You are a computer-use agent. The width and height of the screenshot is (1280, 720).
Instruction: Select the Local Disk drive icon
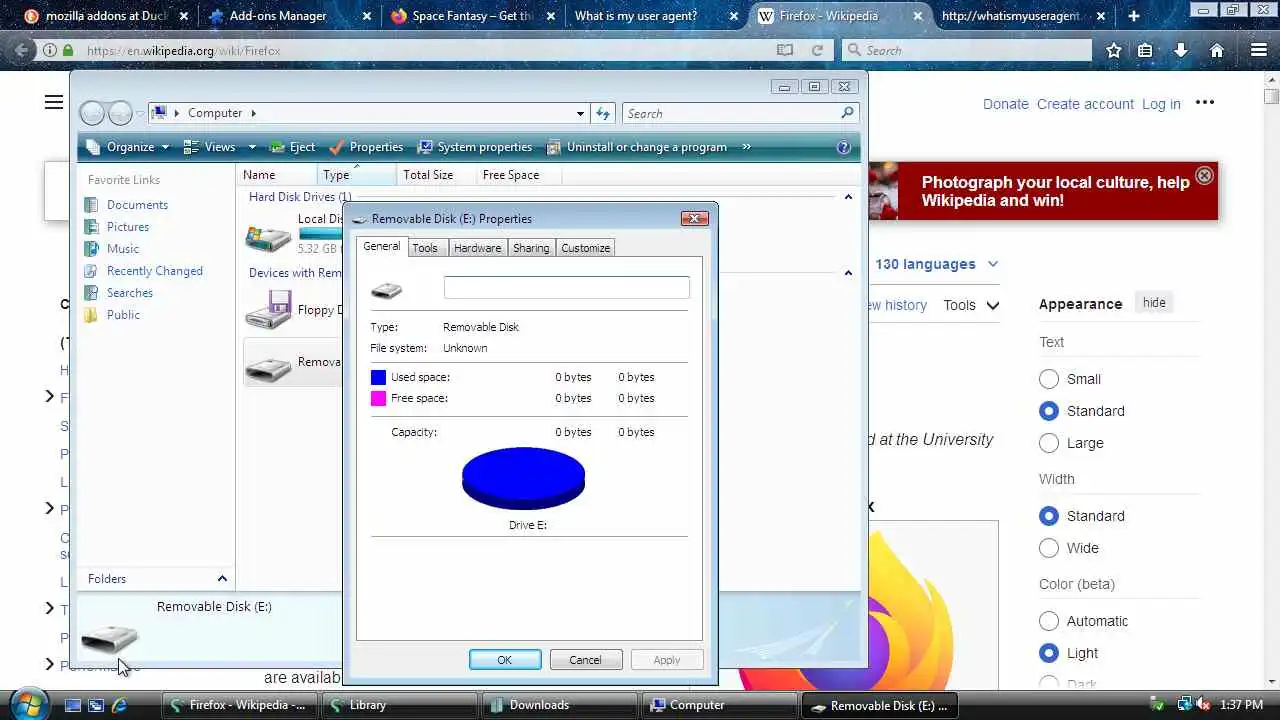click(x=268, y=237)
